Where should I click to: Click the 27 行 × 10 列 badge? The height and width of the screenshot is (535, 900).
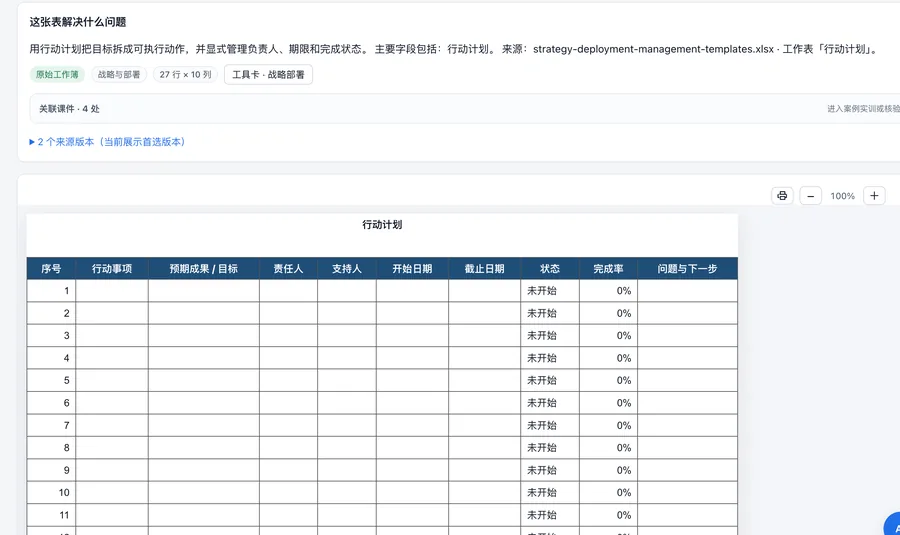(185, 75)
